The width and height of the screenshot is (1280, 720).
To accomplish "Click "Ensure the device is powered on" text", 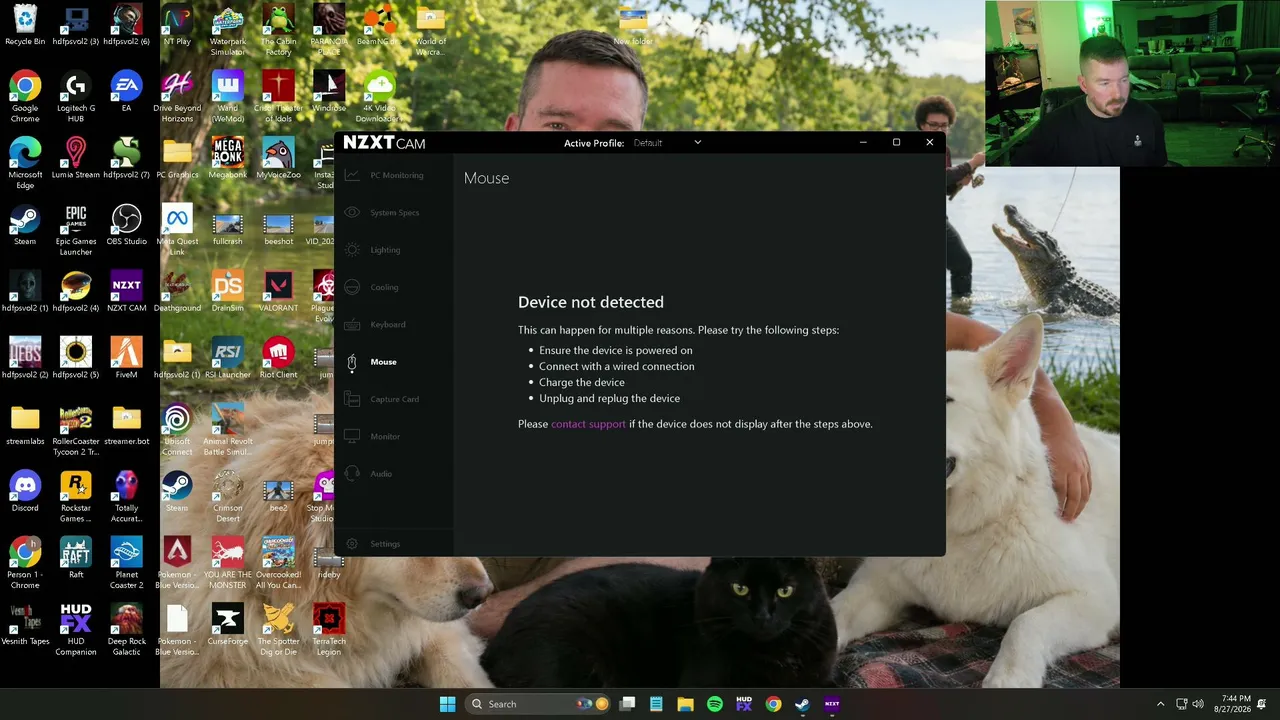I will click(616, 350).
